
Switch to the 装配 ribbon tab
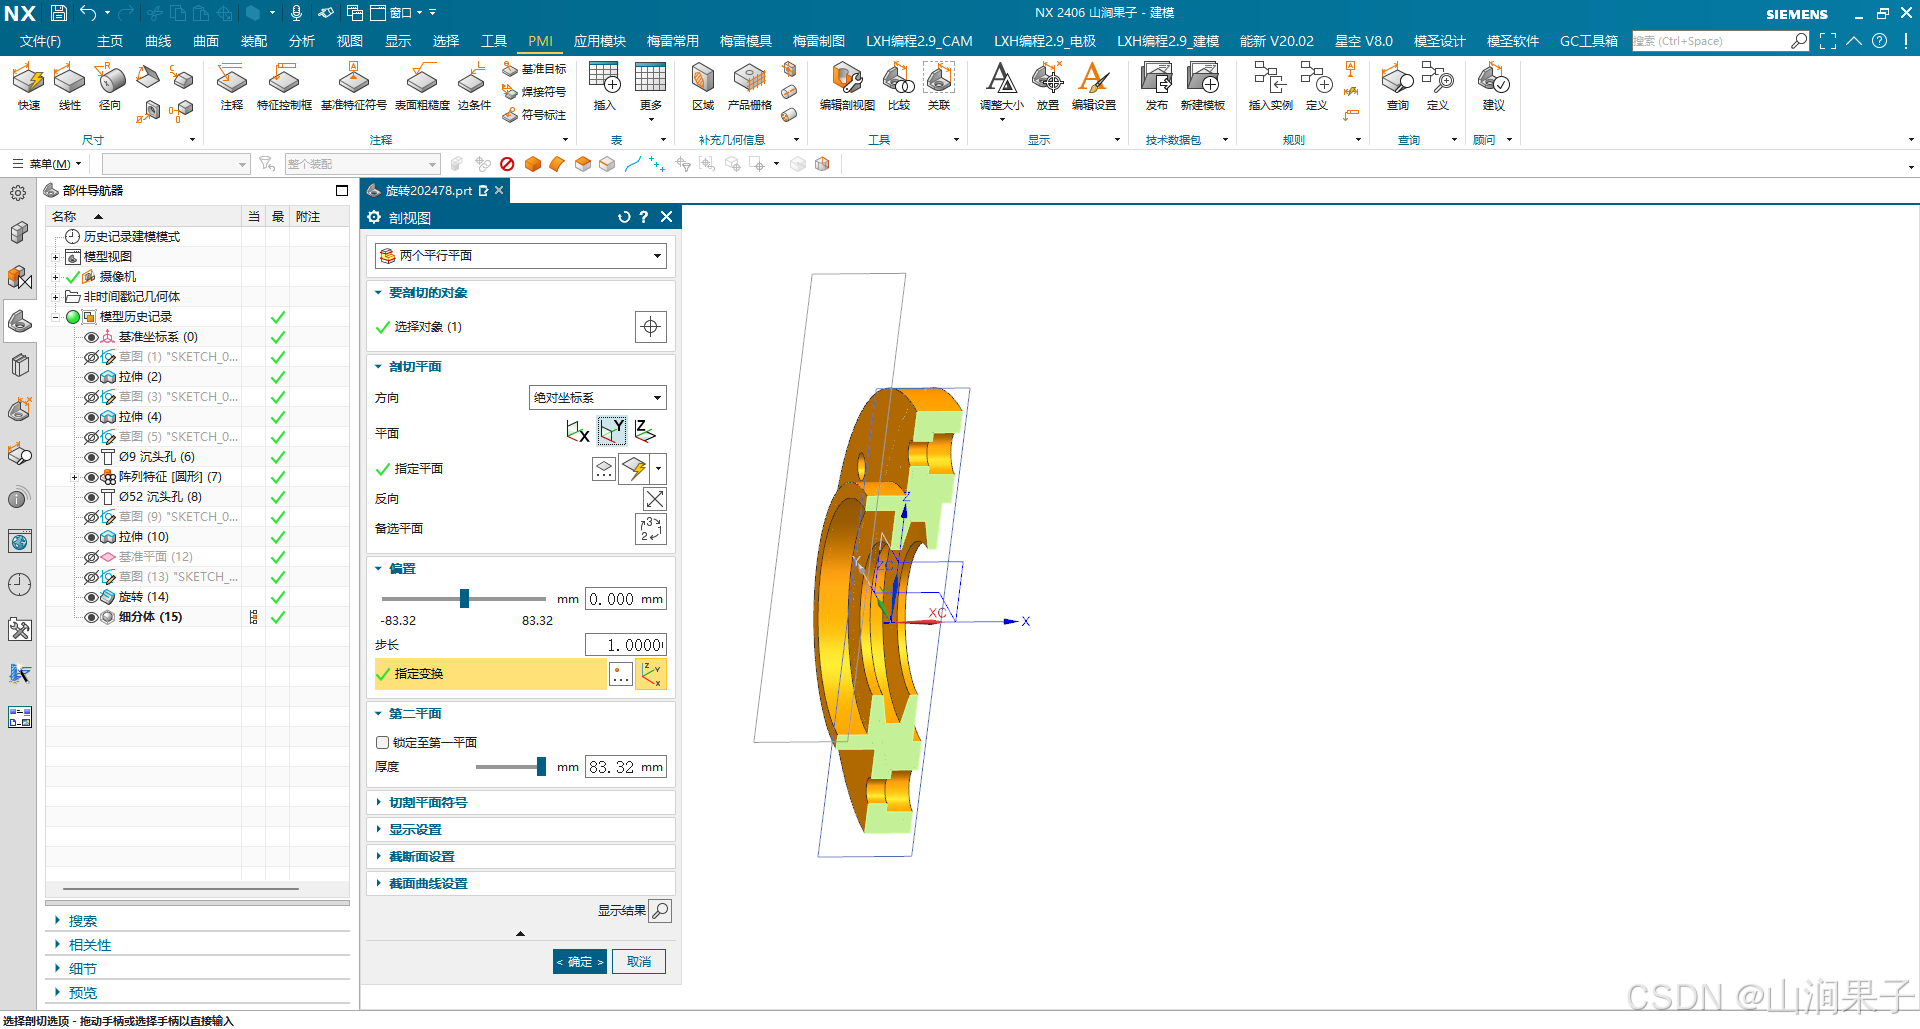(254, 41)
